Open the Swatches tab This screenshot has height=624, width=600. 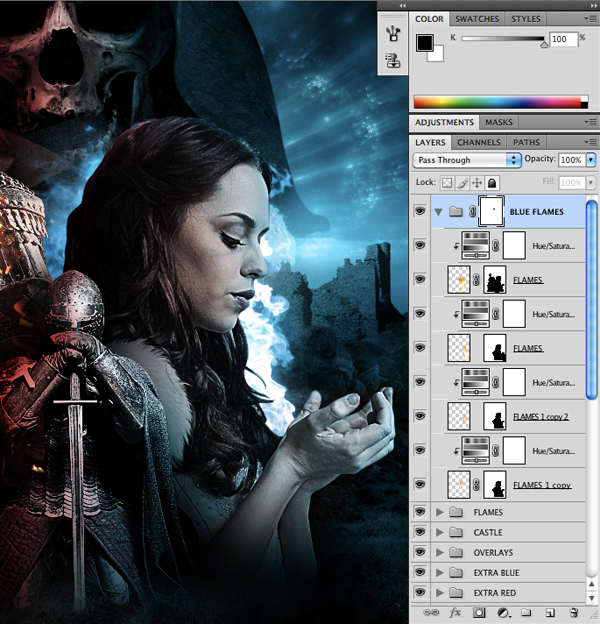click(476, 18)
